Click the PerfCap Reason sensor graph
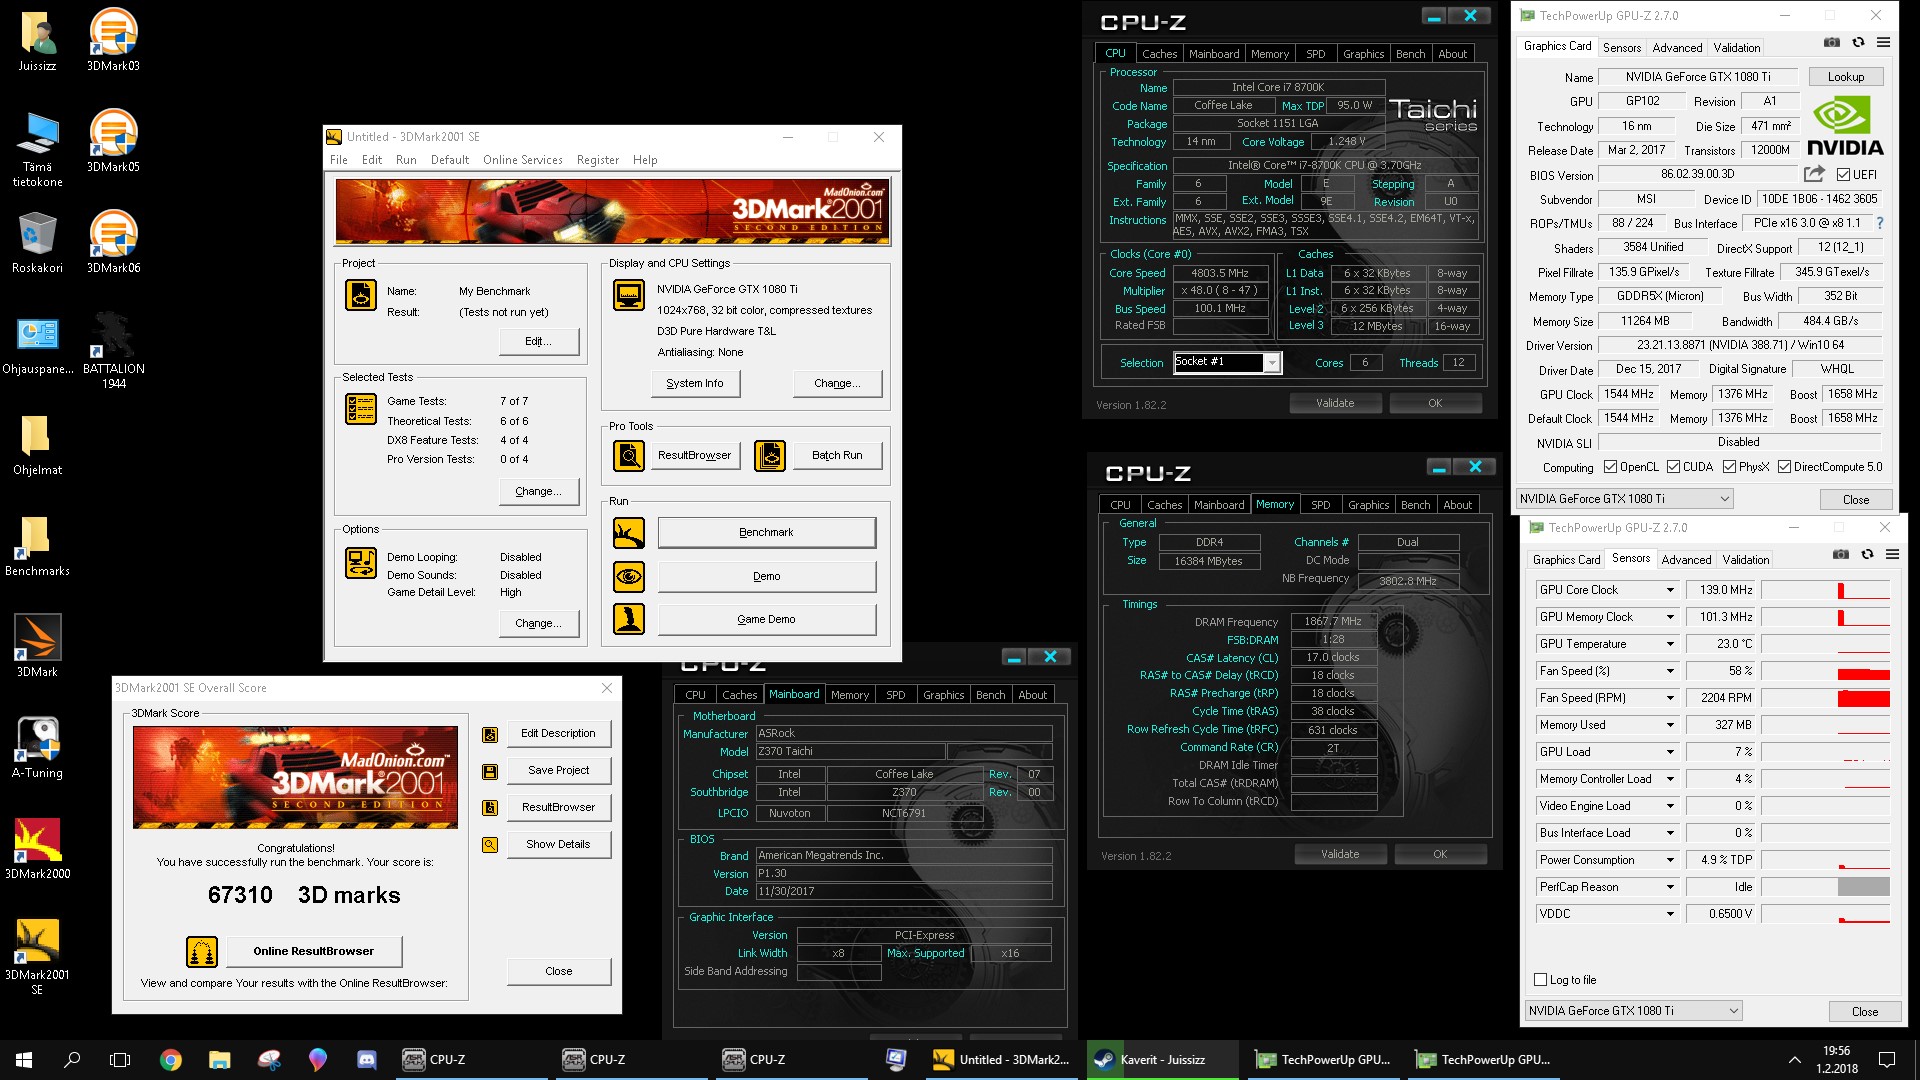1920x1080 pixels. click(x=1825, y=887)
